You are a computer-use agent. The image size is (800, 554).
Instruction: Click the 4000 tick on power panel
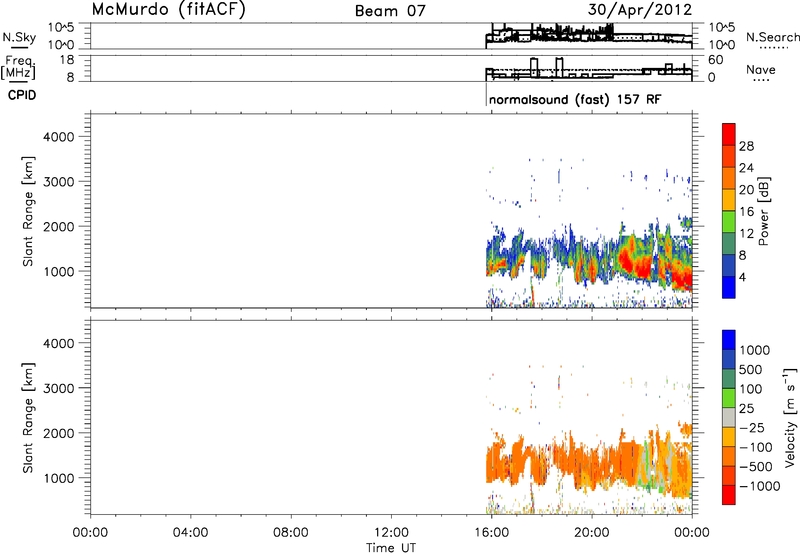pyautogui.click(x=58, y=137)
